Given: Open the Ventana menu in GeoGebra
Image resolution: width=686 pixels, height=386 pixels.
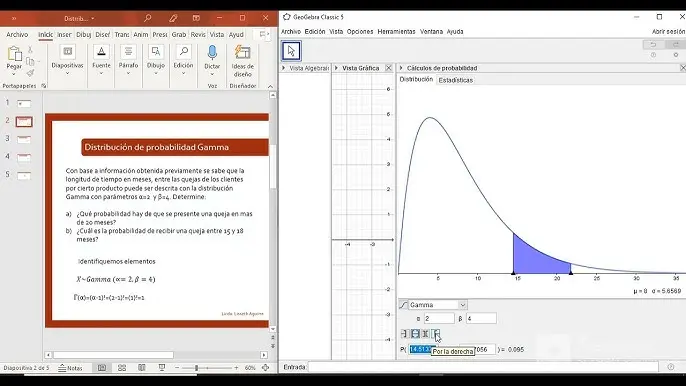Looking at the screenshot, I should [x=431, y=32].
